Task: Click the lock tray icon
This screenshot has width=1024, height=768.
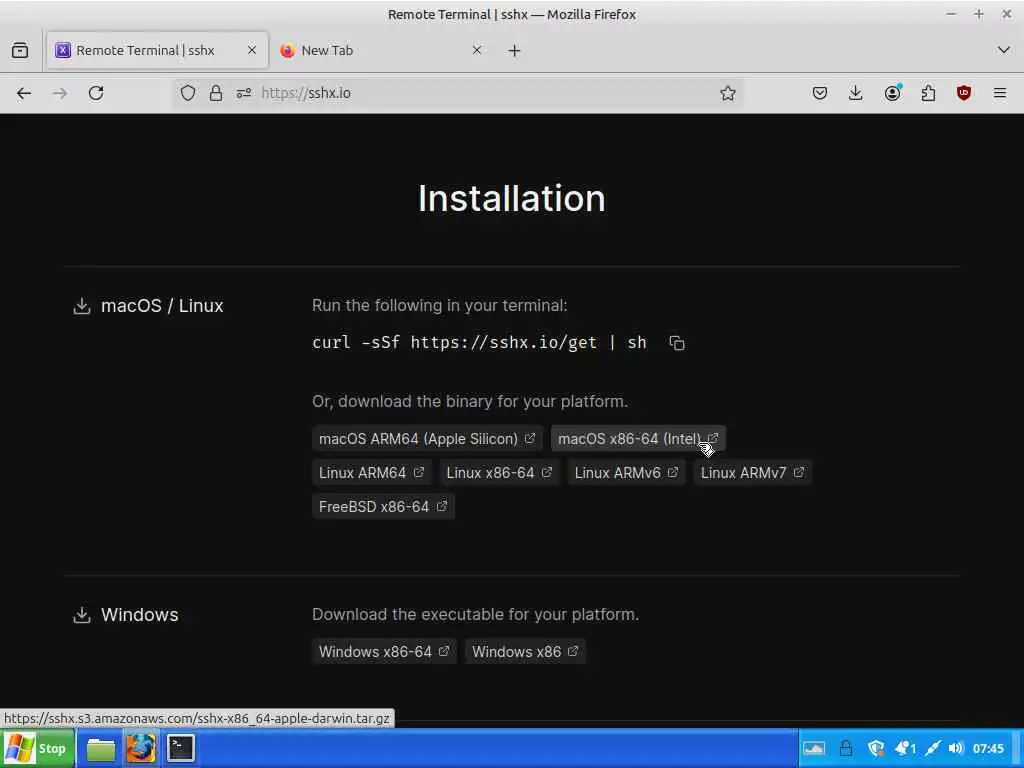Action: tap(846, 748)
